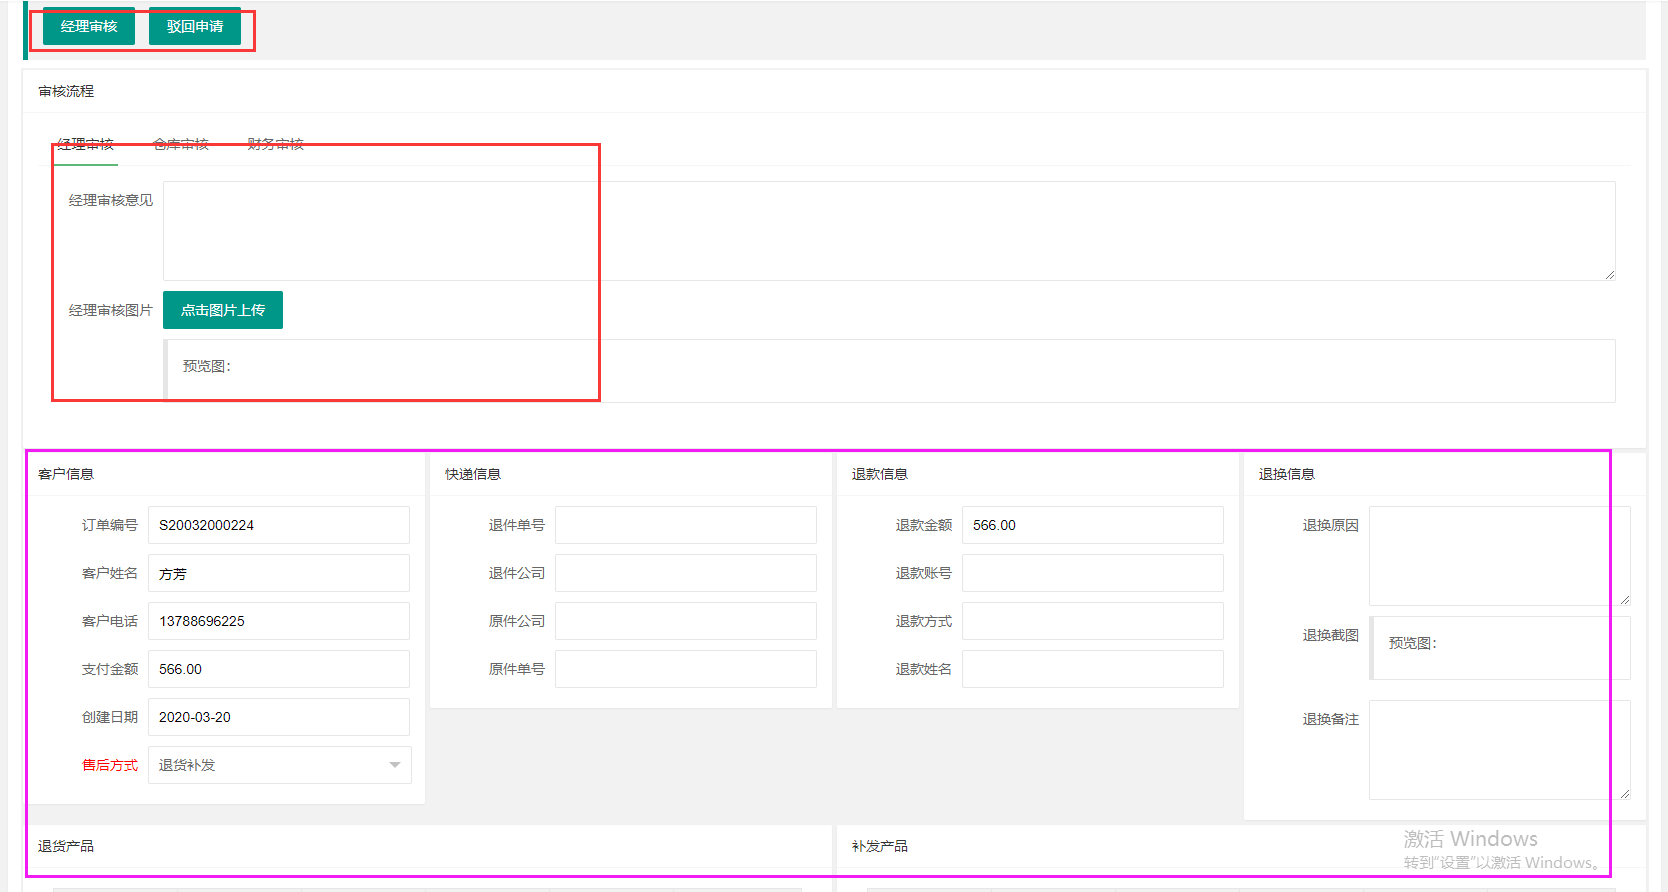Image resolution: width=1668 pixels, height=892 pixels.
Task: Click the 原件公司 input field
Action: click(686, 621)
